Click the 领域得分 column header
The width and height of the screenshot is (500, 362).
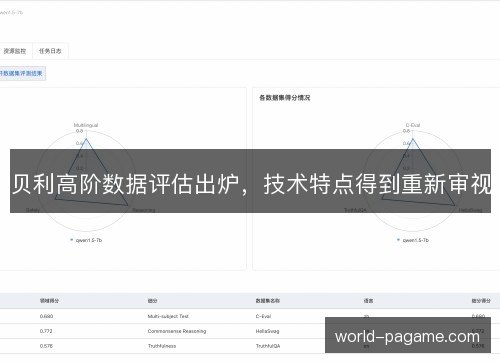point(49,301)
